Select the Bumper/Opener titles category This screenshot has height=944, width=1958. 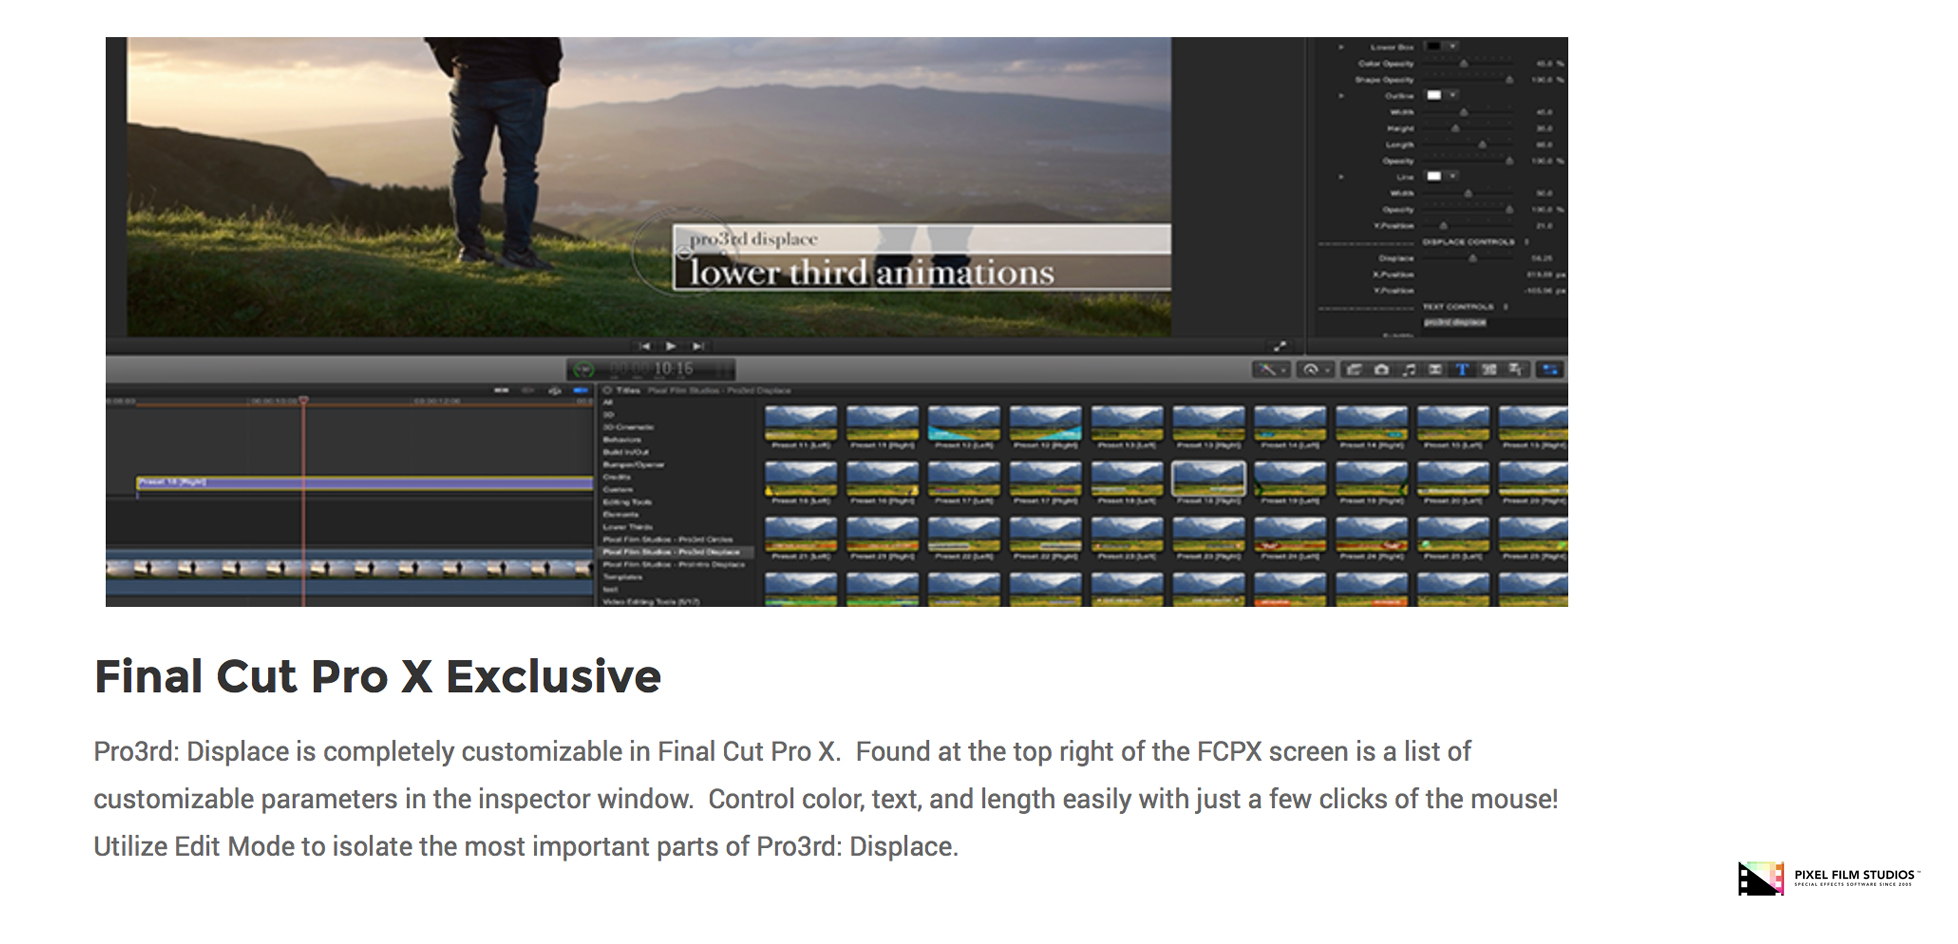coord(633,465)
